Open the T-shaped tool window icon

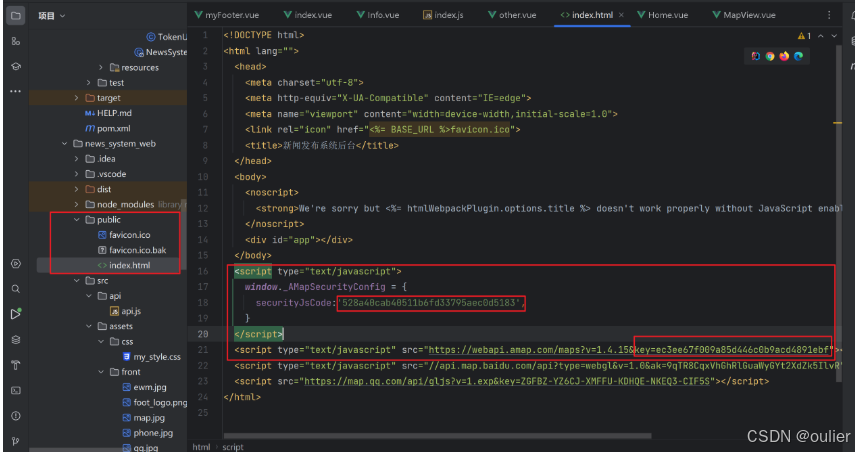click(15, 365)
